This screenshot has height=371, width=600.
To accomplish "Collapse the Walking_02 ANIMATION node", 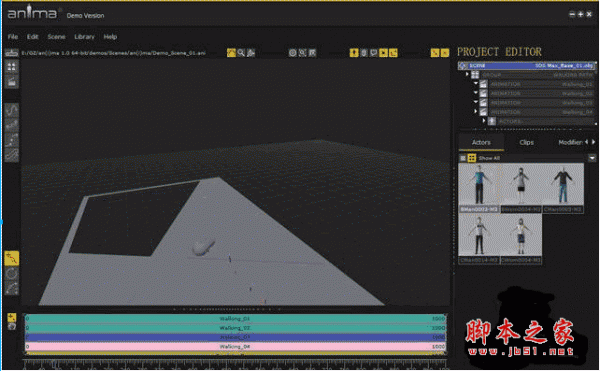I will click(476, 93).
